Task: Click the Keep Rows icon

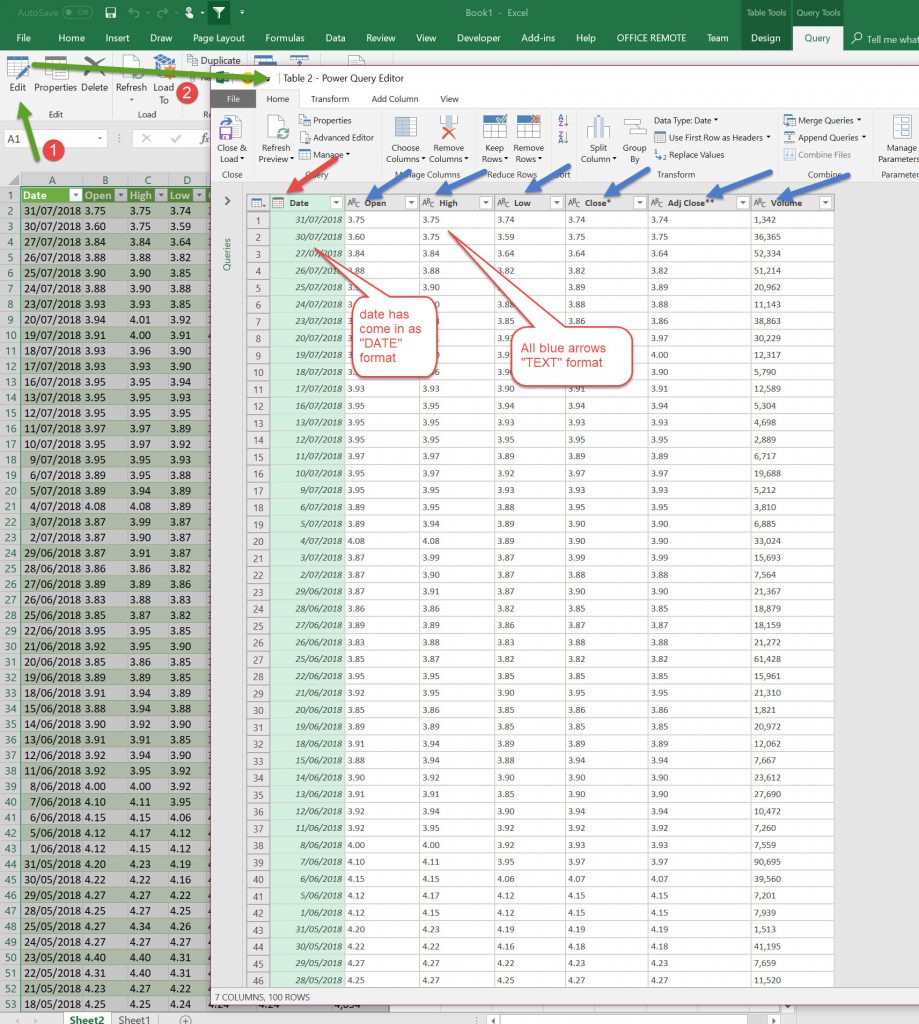Action: (x=494, y=129)
